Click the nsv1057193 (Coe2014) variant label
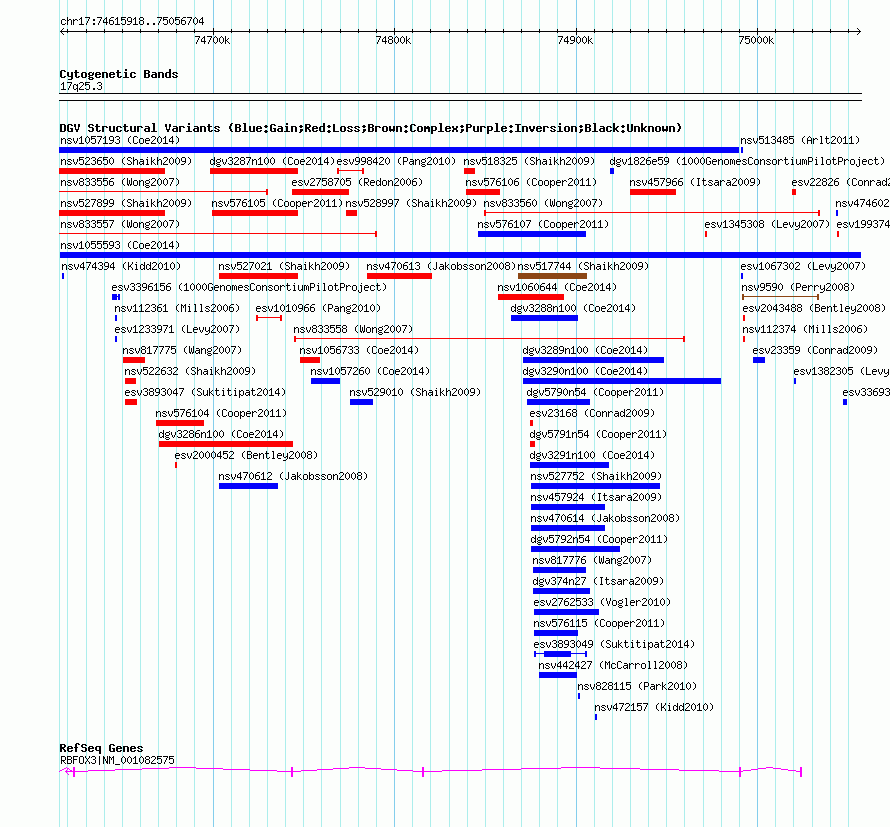Image resolution: width=890 pixels, height=827 pixels. point(120,140)
